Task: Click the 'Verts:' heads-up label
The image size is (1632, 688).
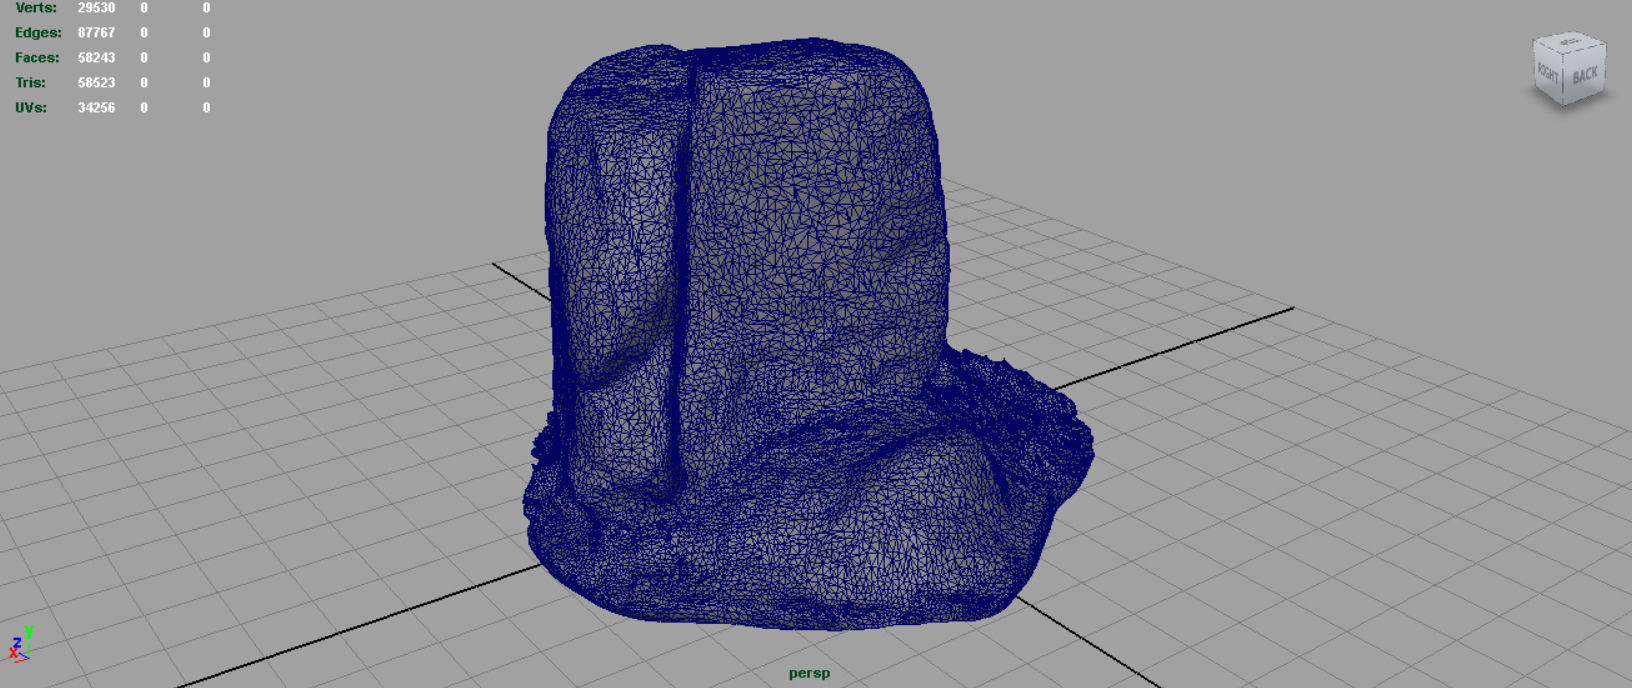Action: [x=36, y=8]
